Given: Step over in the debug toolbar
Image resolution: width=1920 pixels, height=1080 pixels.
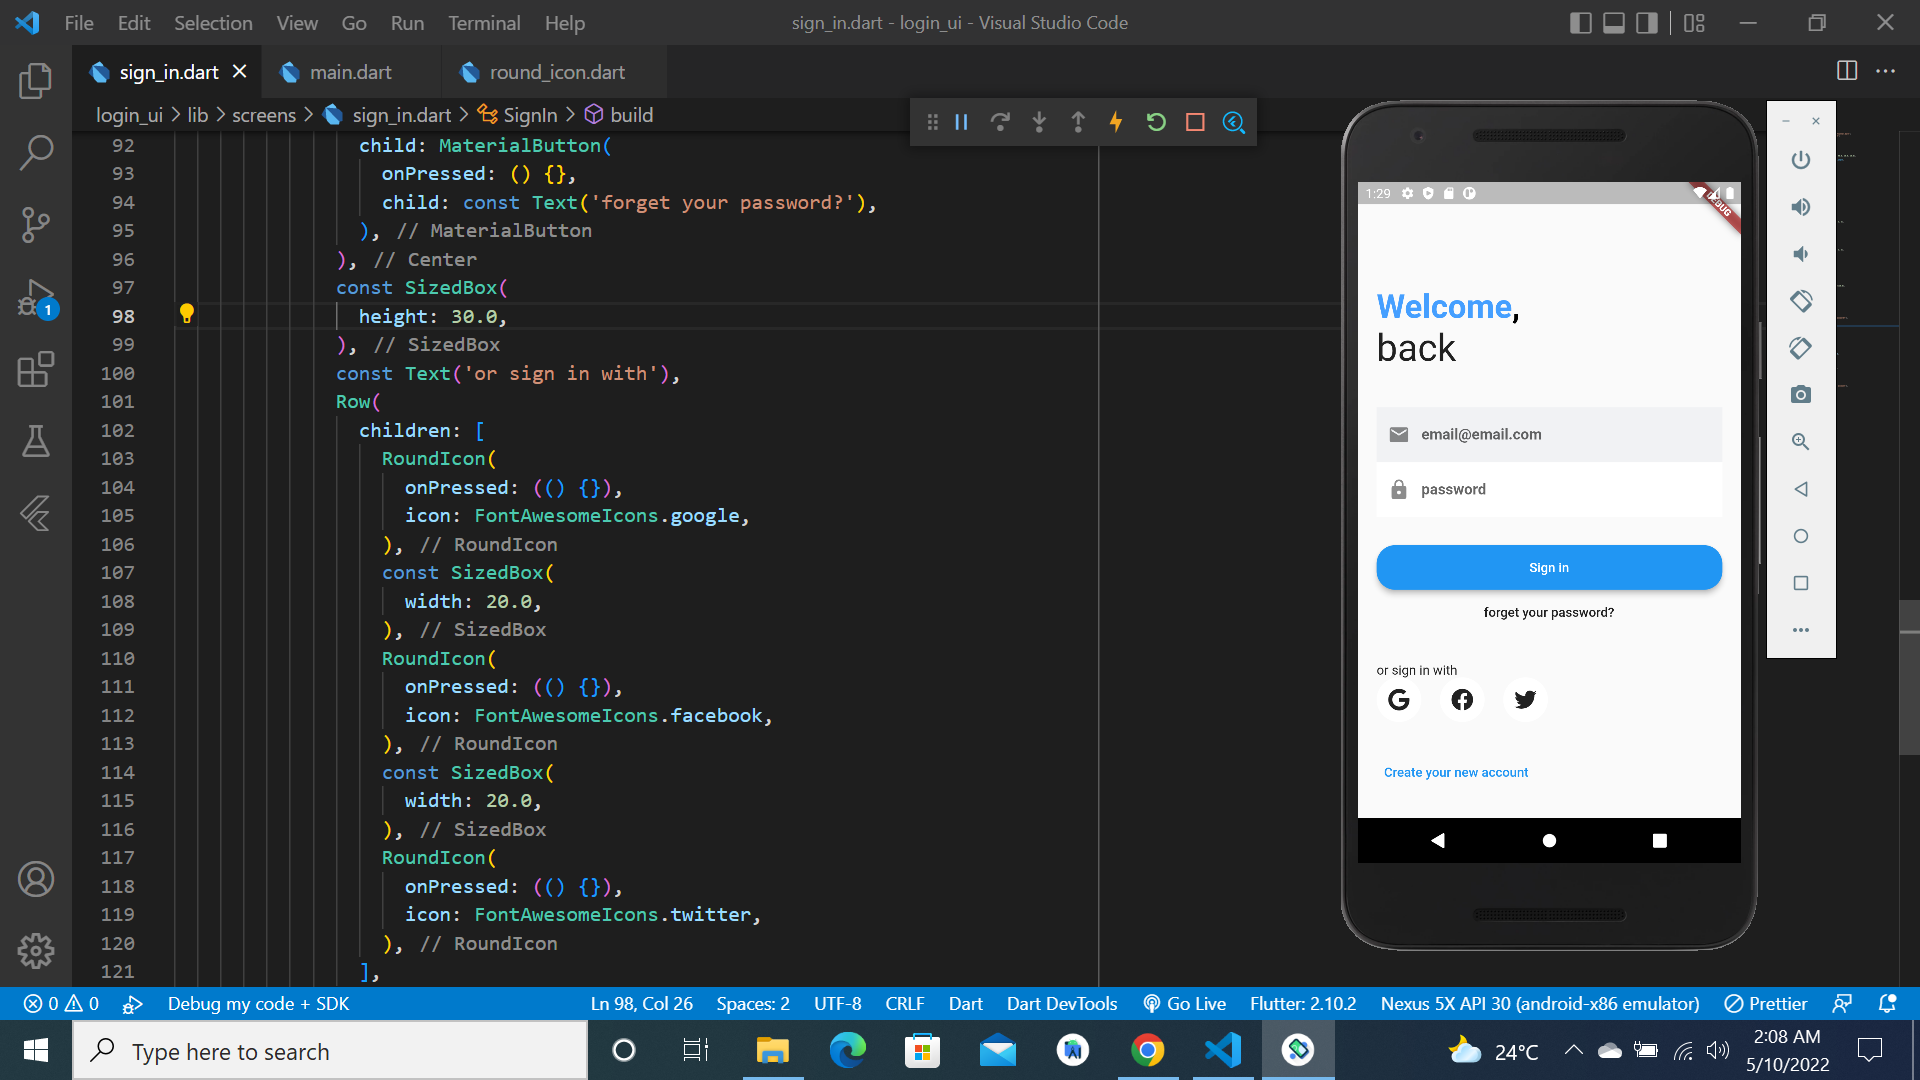Looking at the screenshot, I should (x=1001, y=121).
